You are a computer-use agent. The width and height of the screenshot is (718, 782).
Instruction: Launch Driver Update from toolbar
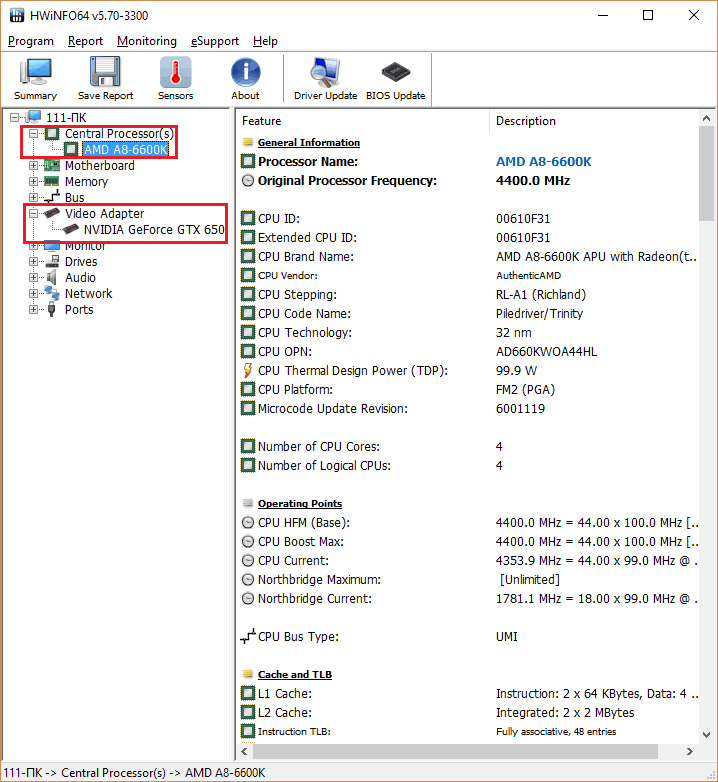(325, 79)
